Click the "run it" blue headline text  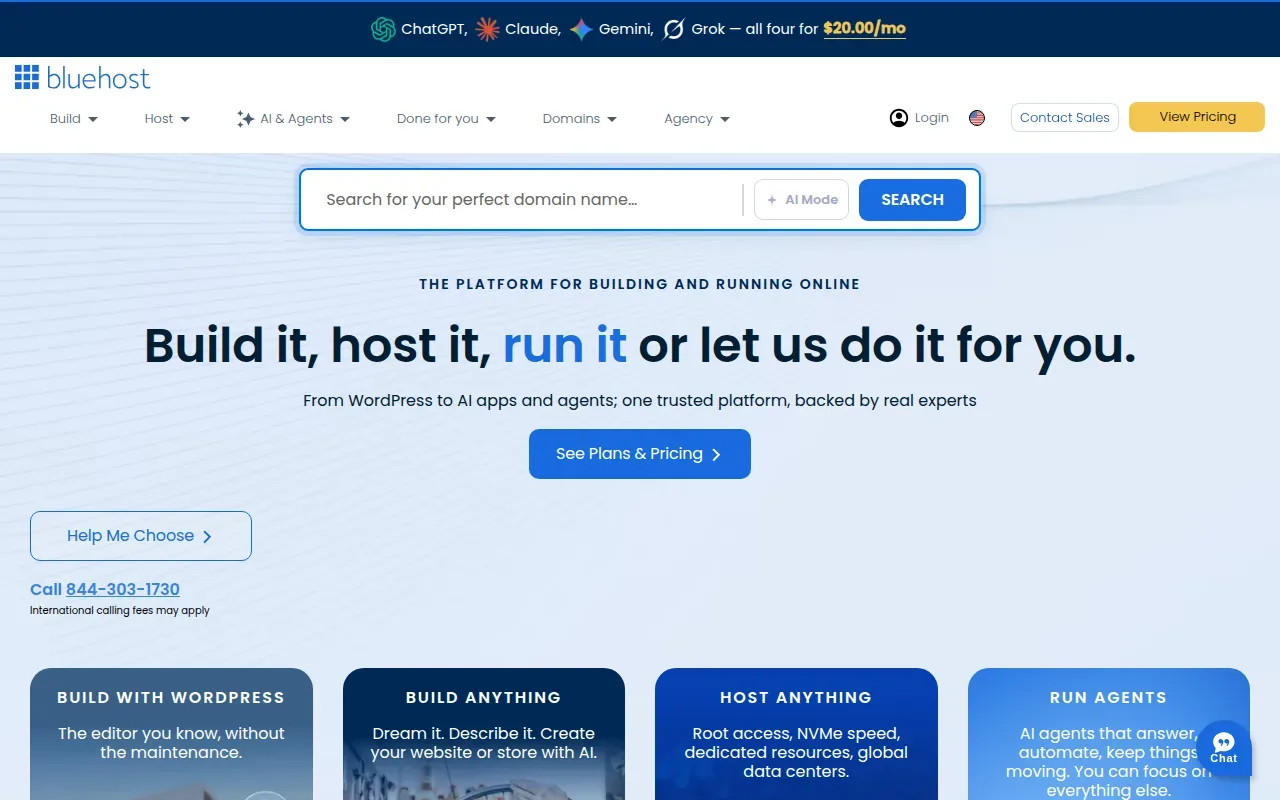[565, 345]
